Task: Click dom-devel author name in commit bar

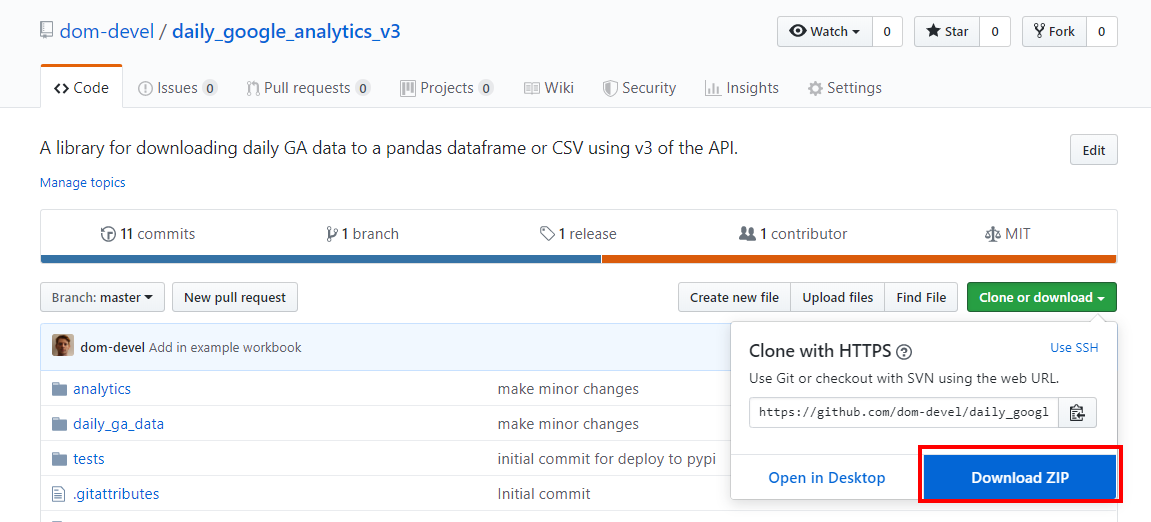Action: (113, 347)
